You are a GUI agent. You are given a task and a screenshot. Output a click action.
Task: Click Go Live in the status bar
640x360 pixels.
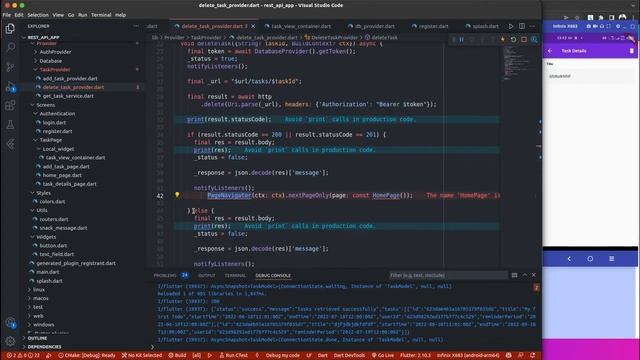[x=383, y=355]
